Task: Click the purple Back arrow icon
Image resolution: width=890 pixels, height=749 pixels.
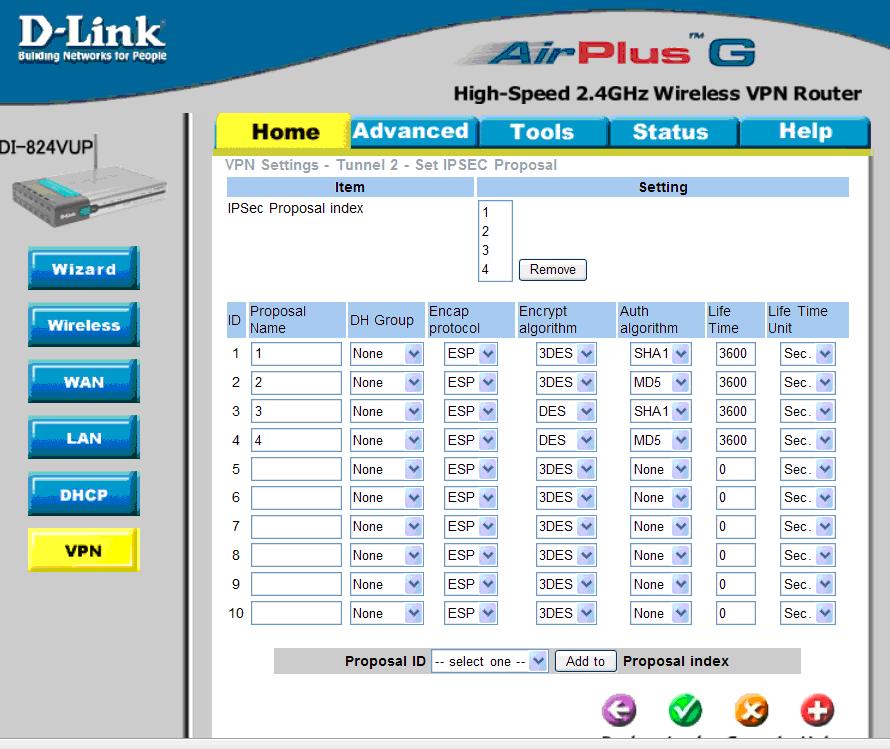Action: [619, 710]
